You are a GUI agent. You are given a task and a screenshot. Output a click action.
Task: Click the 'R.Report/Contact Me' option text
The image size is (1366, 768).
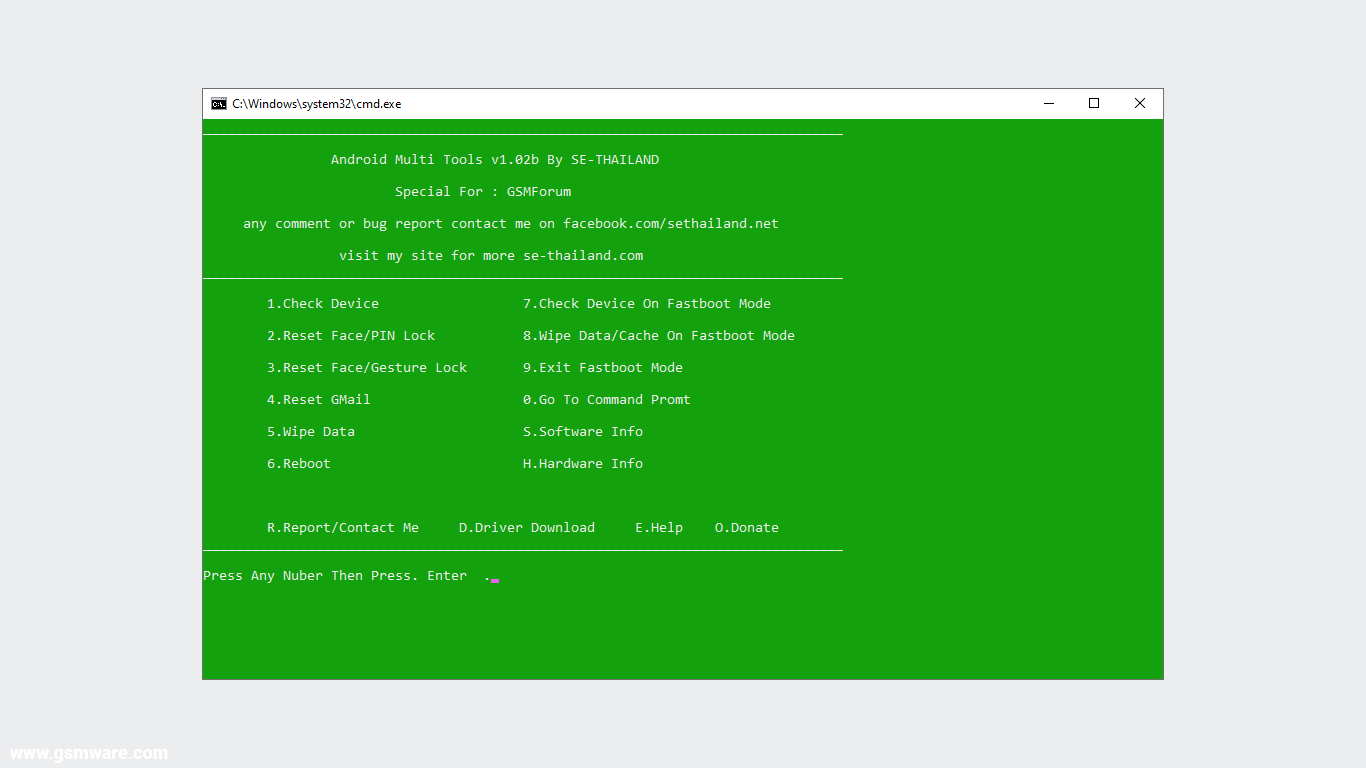[343, 528]
